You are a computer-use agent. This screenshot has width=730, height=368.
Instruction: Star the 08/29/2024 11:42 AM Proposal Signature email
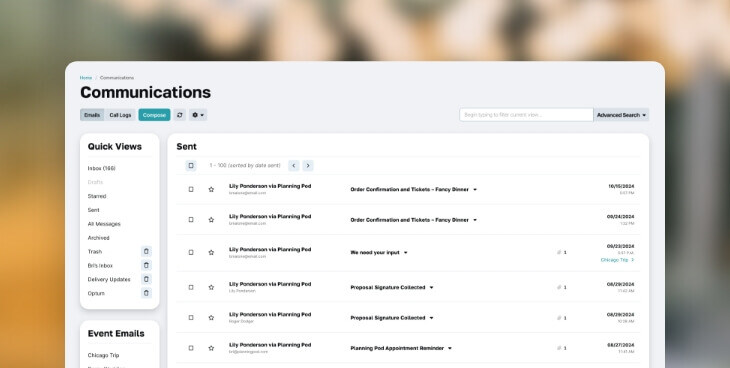(211, 287)
